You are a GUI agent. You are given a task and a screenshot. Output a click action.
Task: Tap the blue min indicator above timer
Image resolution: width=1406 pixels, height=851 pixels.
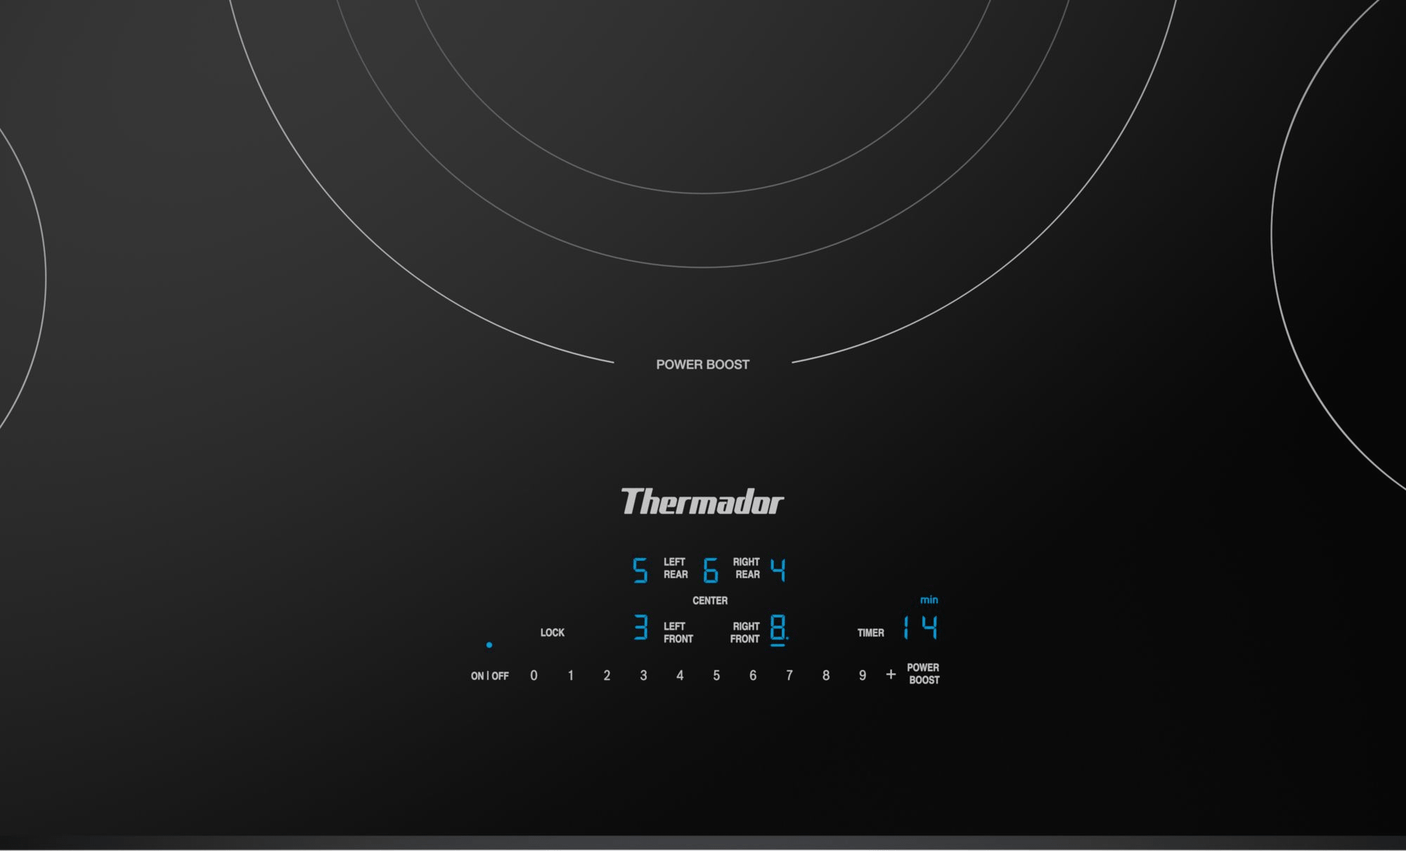pos(929,600)
